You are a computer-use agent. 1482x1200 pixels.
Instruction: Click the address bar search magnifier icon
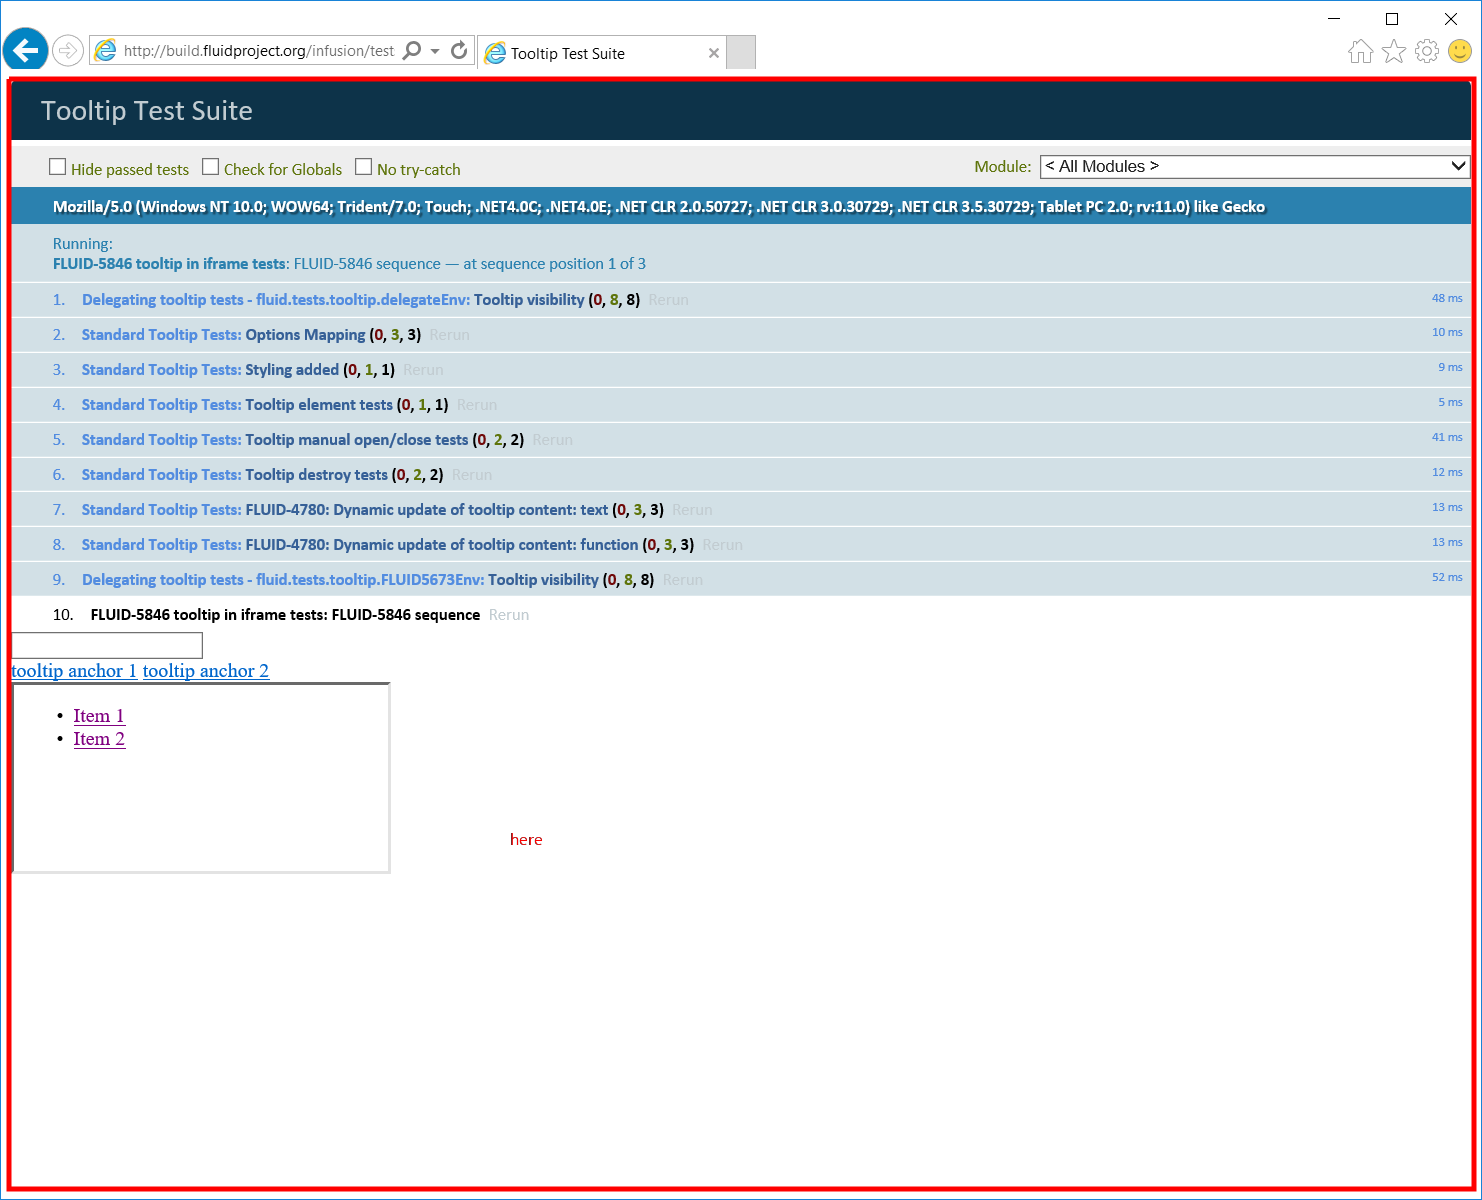click(x=412, y=50)
